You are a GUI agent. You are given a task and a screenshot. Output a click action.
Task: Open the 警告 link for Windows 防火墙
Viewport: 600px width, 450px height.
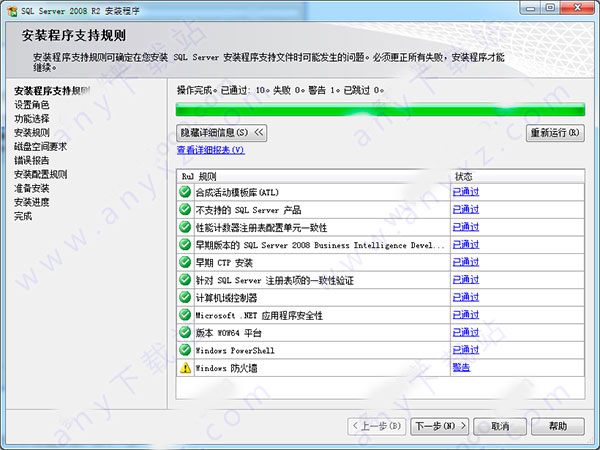461,368
